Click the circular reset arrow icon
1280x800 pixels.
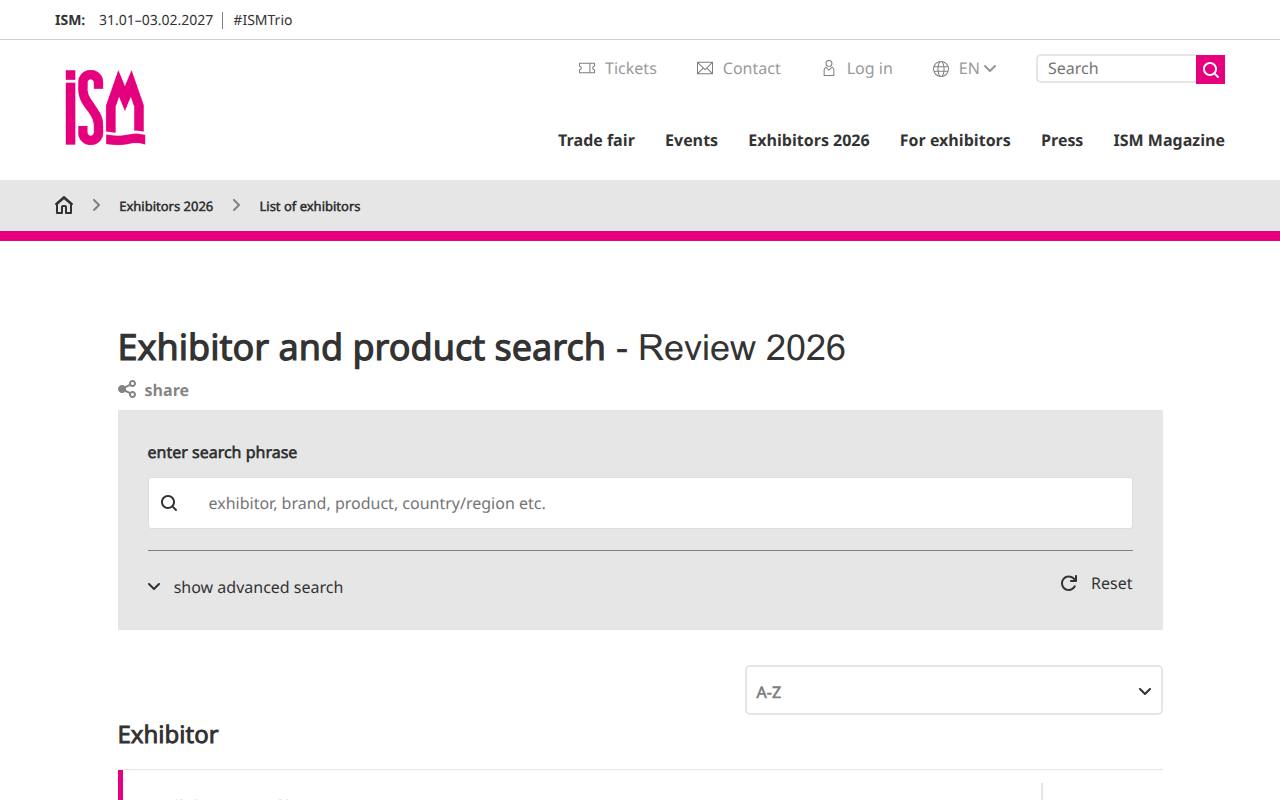[x=1069, y=583]
